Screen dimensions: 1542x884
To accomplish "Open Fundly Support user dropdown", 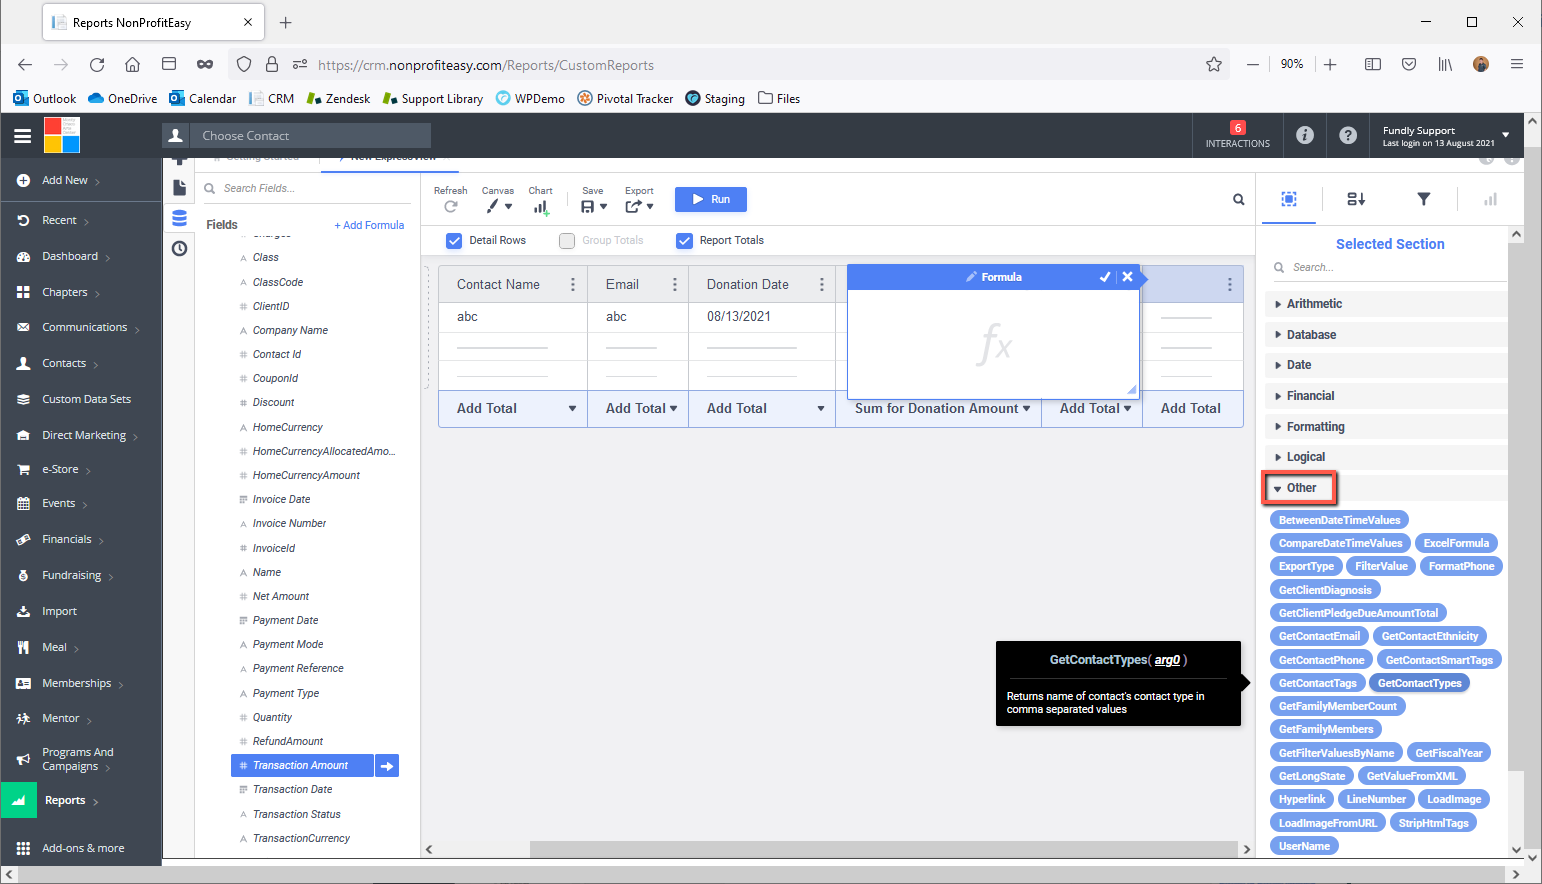I will pyautogui.click(x=1446, y=136).
